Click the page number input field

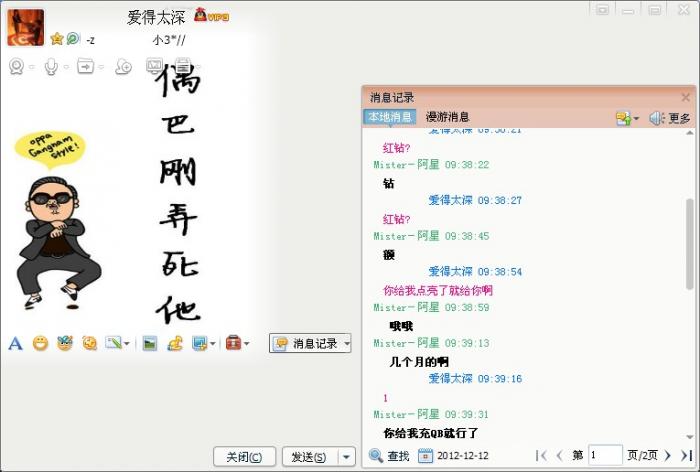(x=605, y=455)
